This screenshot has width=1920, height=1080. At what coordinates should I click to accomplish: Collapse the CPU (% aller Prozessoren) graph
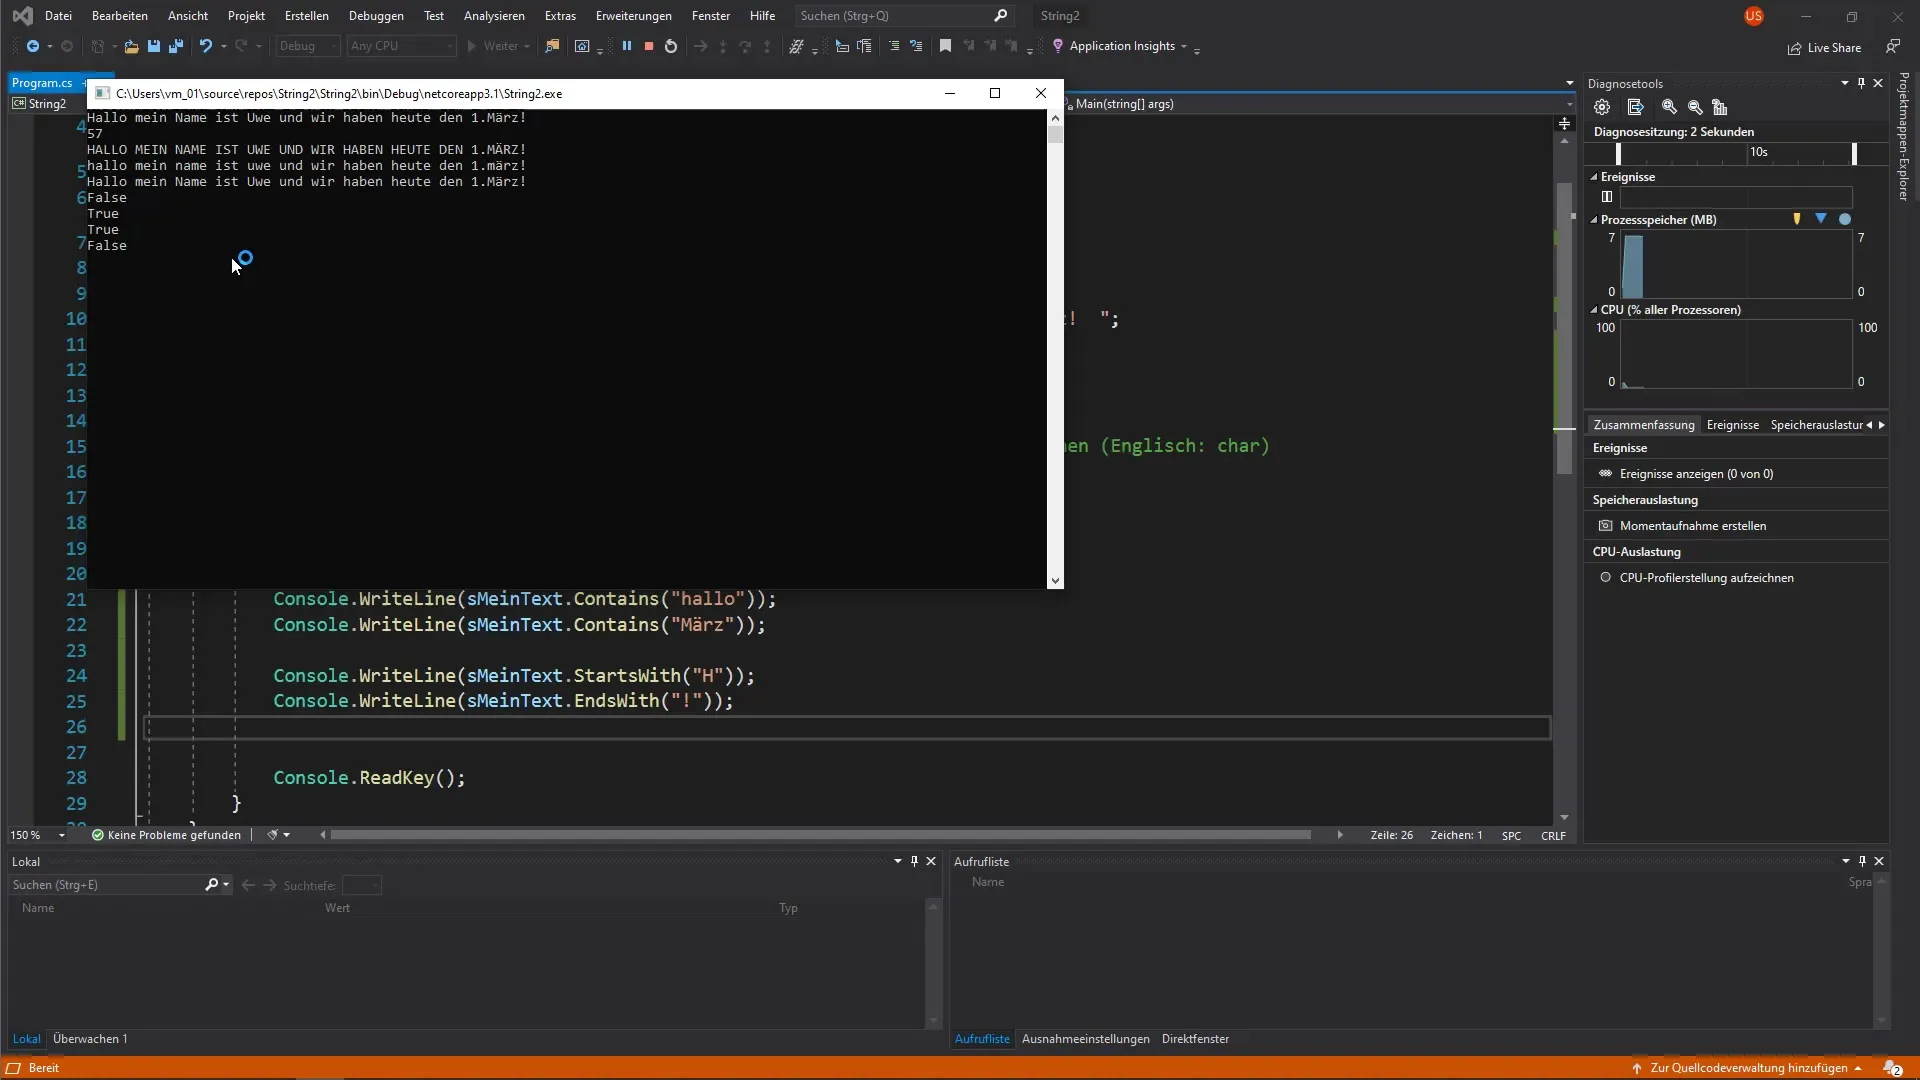(1594, 310)
